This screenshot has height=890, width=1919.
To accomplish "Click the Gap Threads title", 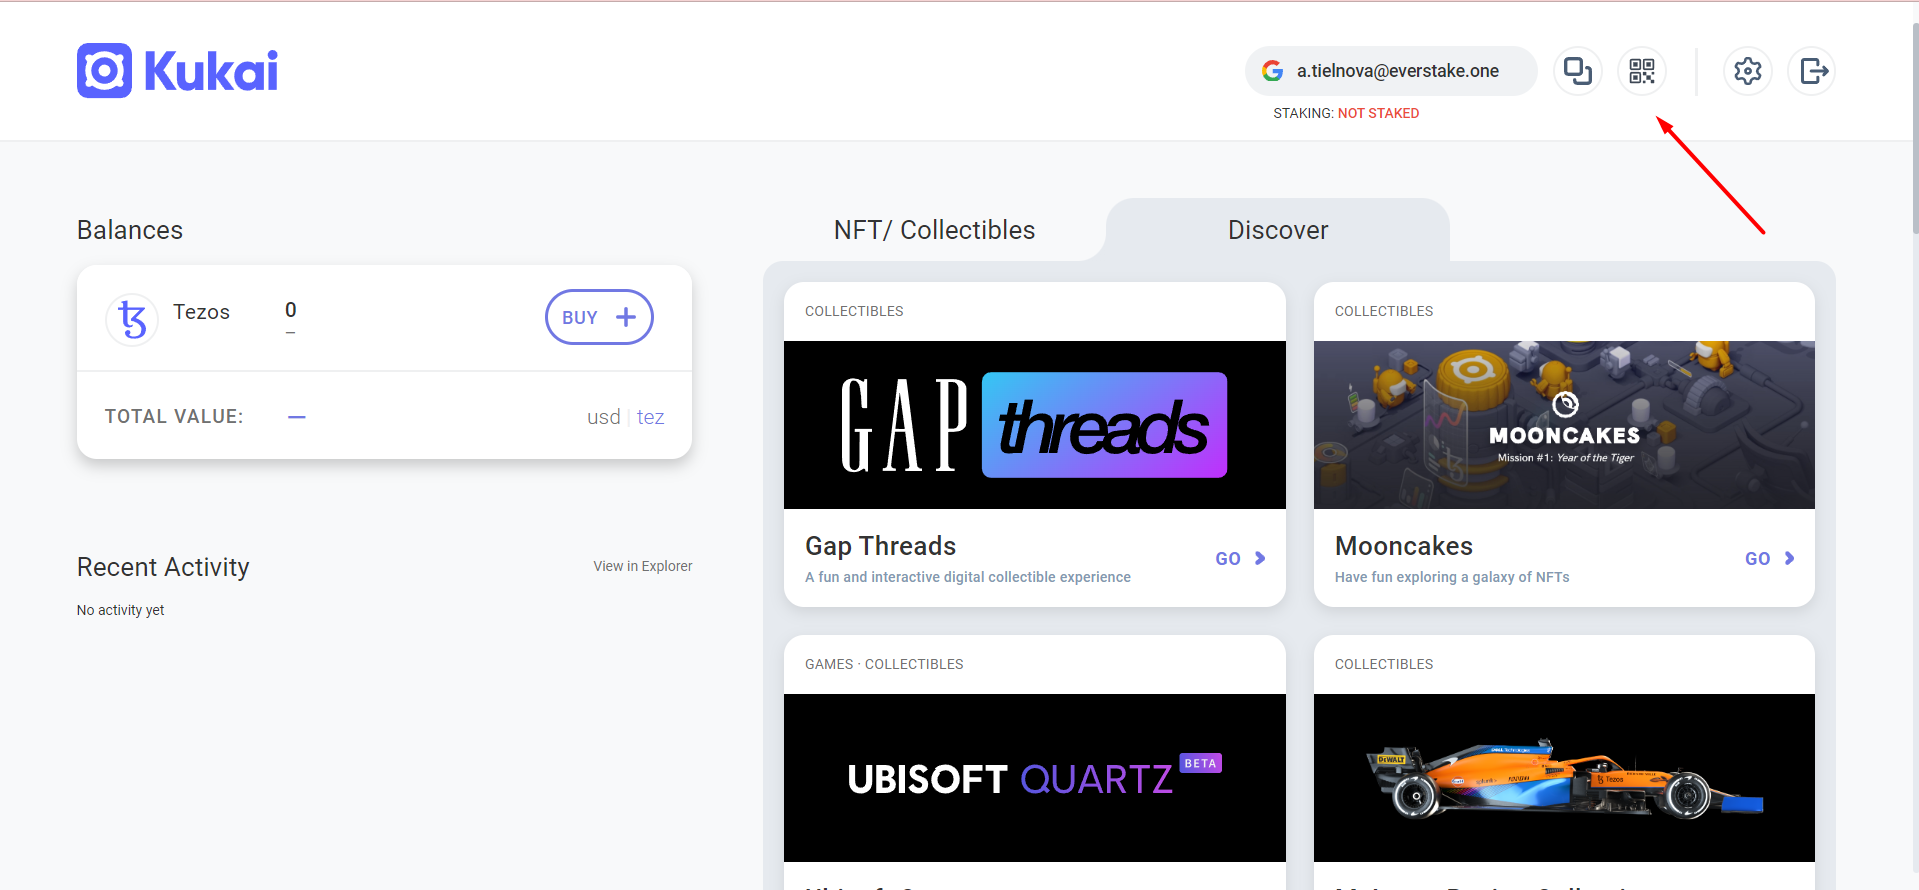I will pyautogui.click(x=880, y=546).
